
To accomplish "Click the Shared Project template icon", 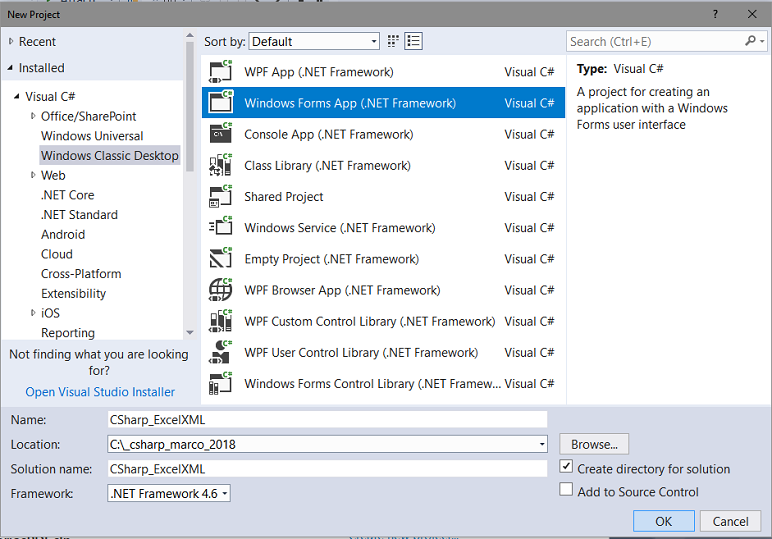I will pos(220,196).
